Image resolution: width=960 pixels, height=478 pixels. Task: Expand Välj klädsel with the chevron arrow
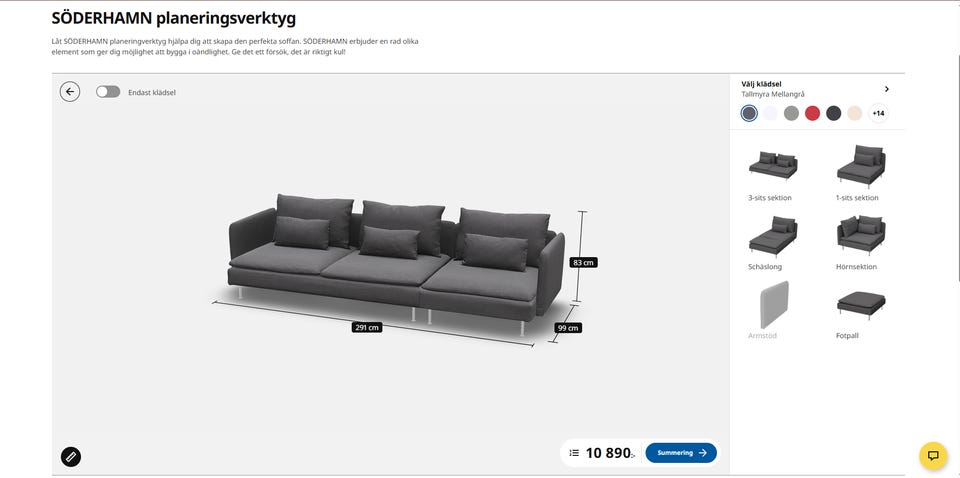[x=887, y=89]
